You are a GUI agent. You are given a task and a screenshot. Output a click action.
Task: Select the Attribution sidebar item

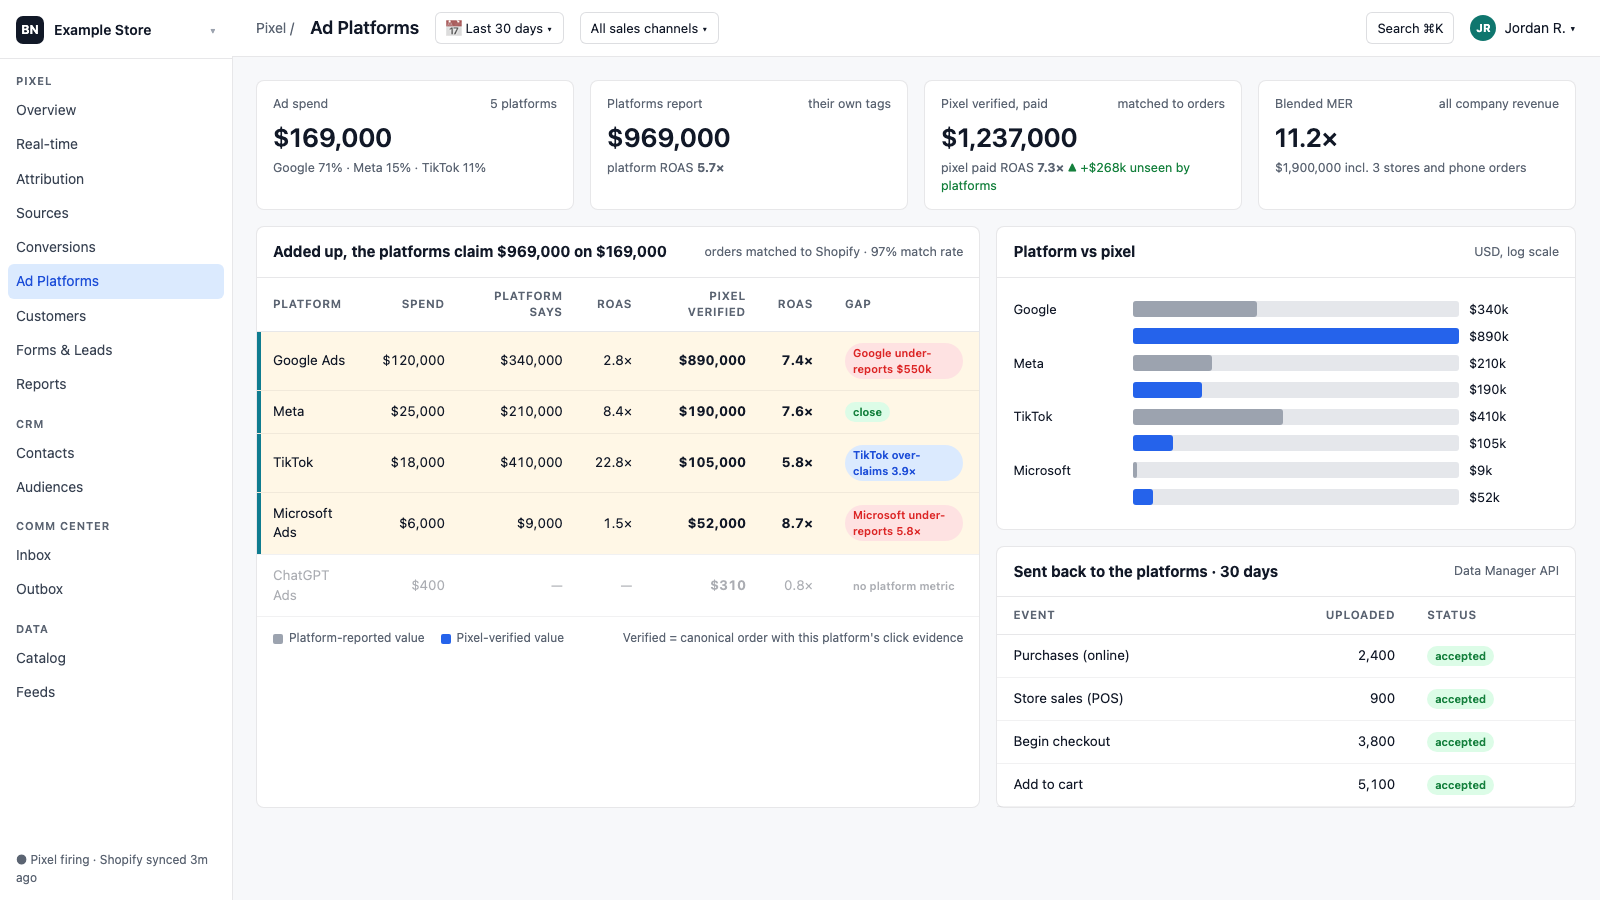(116, 179)
